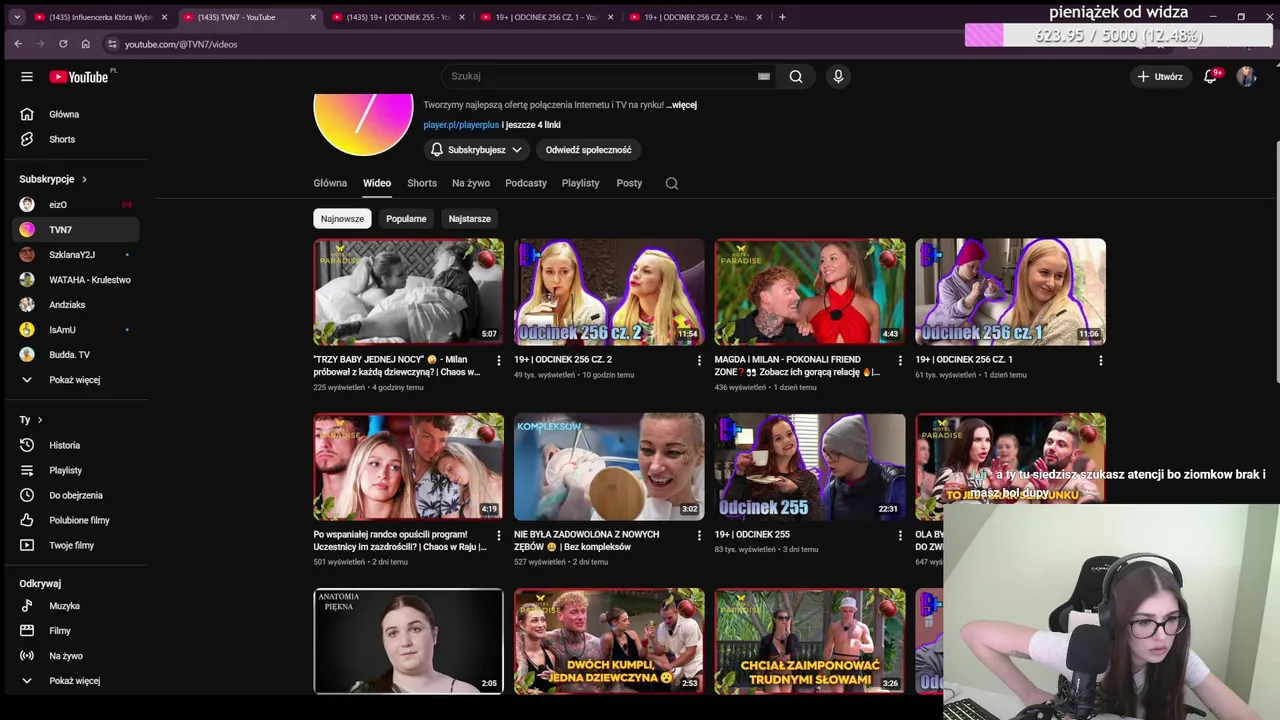Search within the TVN7 channel

[x=672, y=183]
